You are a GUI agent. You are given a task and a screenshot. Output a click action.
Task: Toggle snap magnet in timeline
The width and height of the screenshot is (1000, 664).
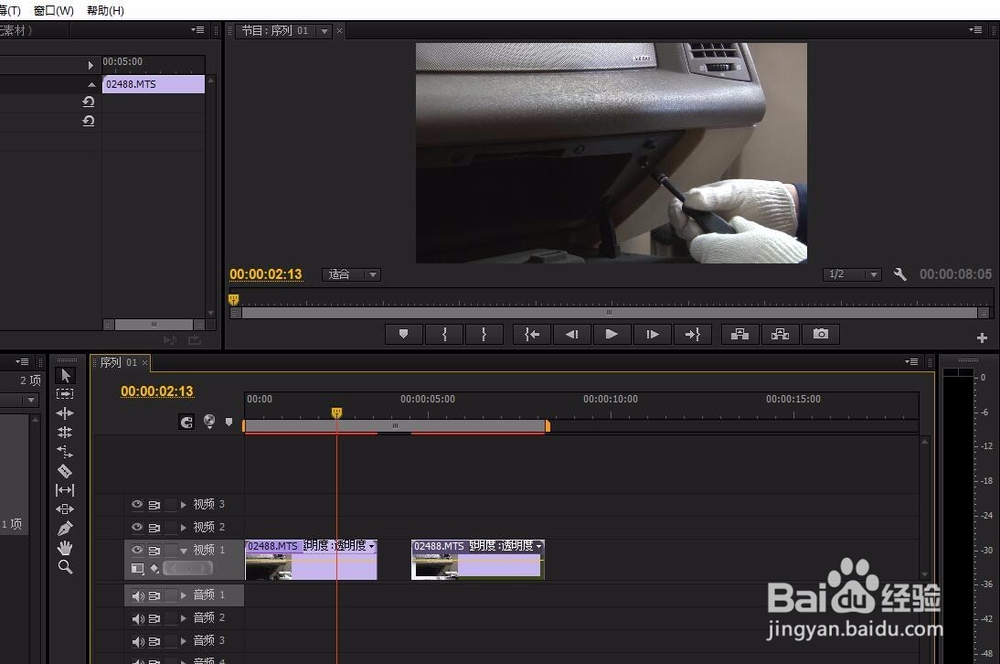[186, 422]
